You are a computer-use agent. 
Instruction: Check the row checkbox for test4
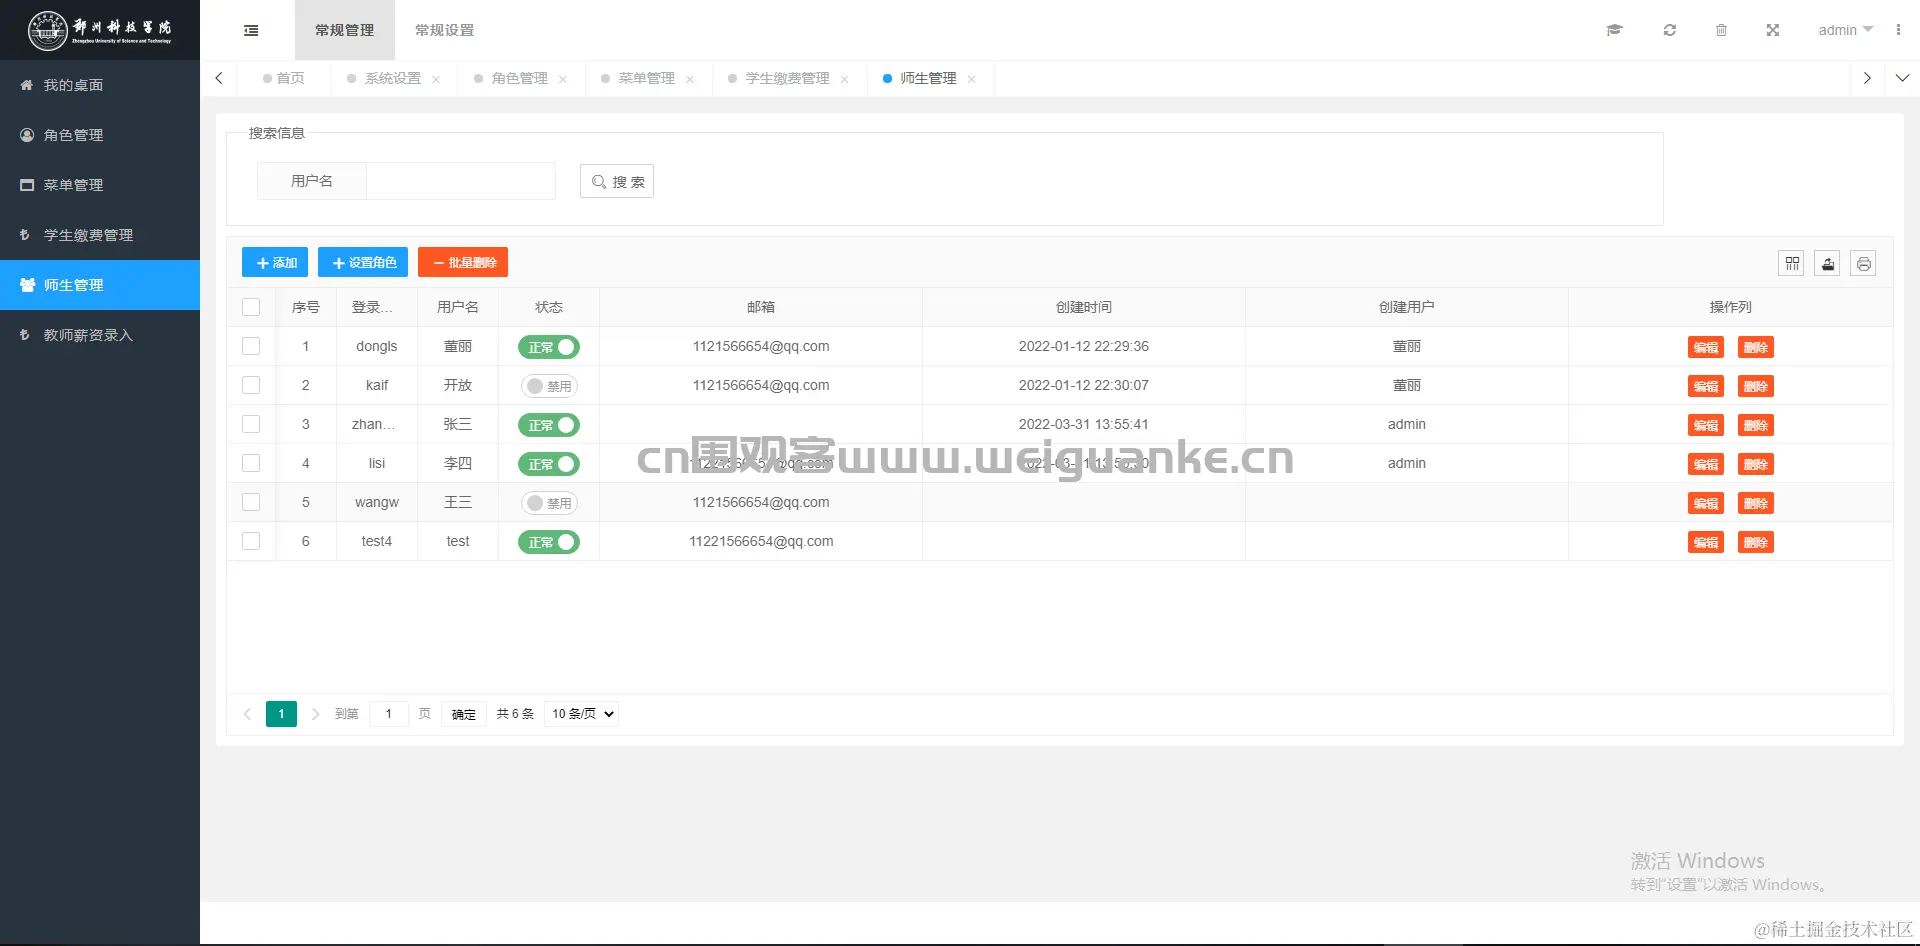[x=251, y=541]
